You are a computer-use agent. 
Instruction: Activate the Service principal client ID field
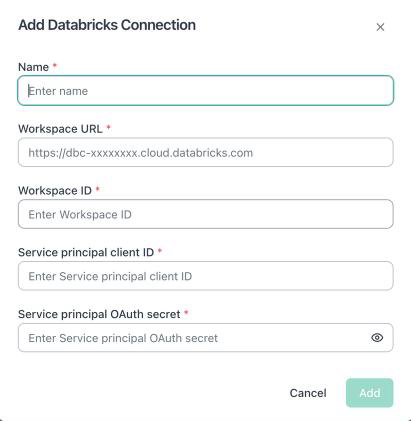click(206, 276)
